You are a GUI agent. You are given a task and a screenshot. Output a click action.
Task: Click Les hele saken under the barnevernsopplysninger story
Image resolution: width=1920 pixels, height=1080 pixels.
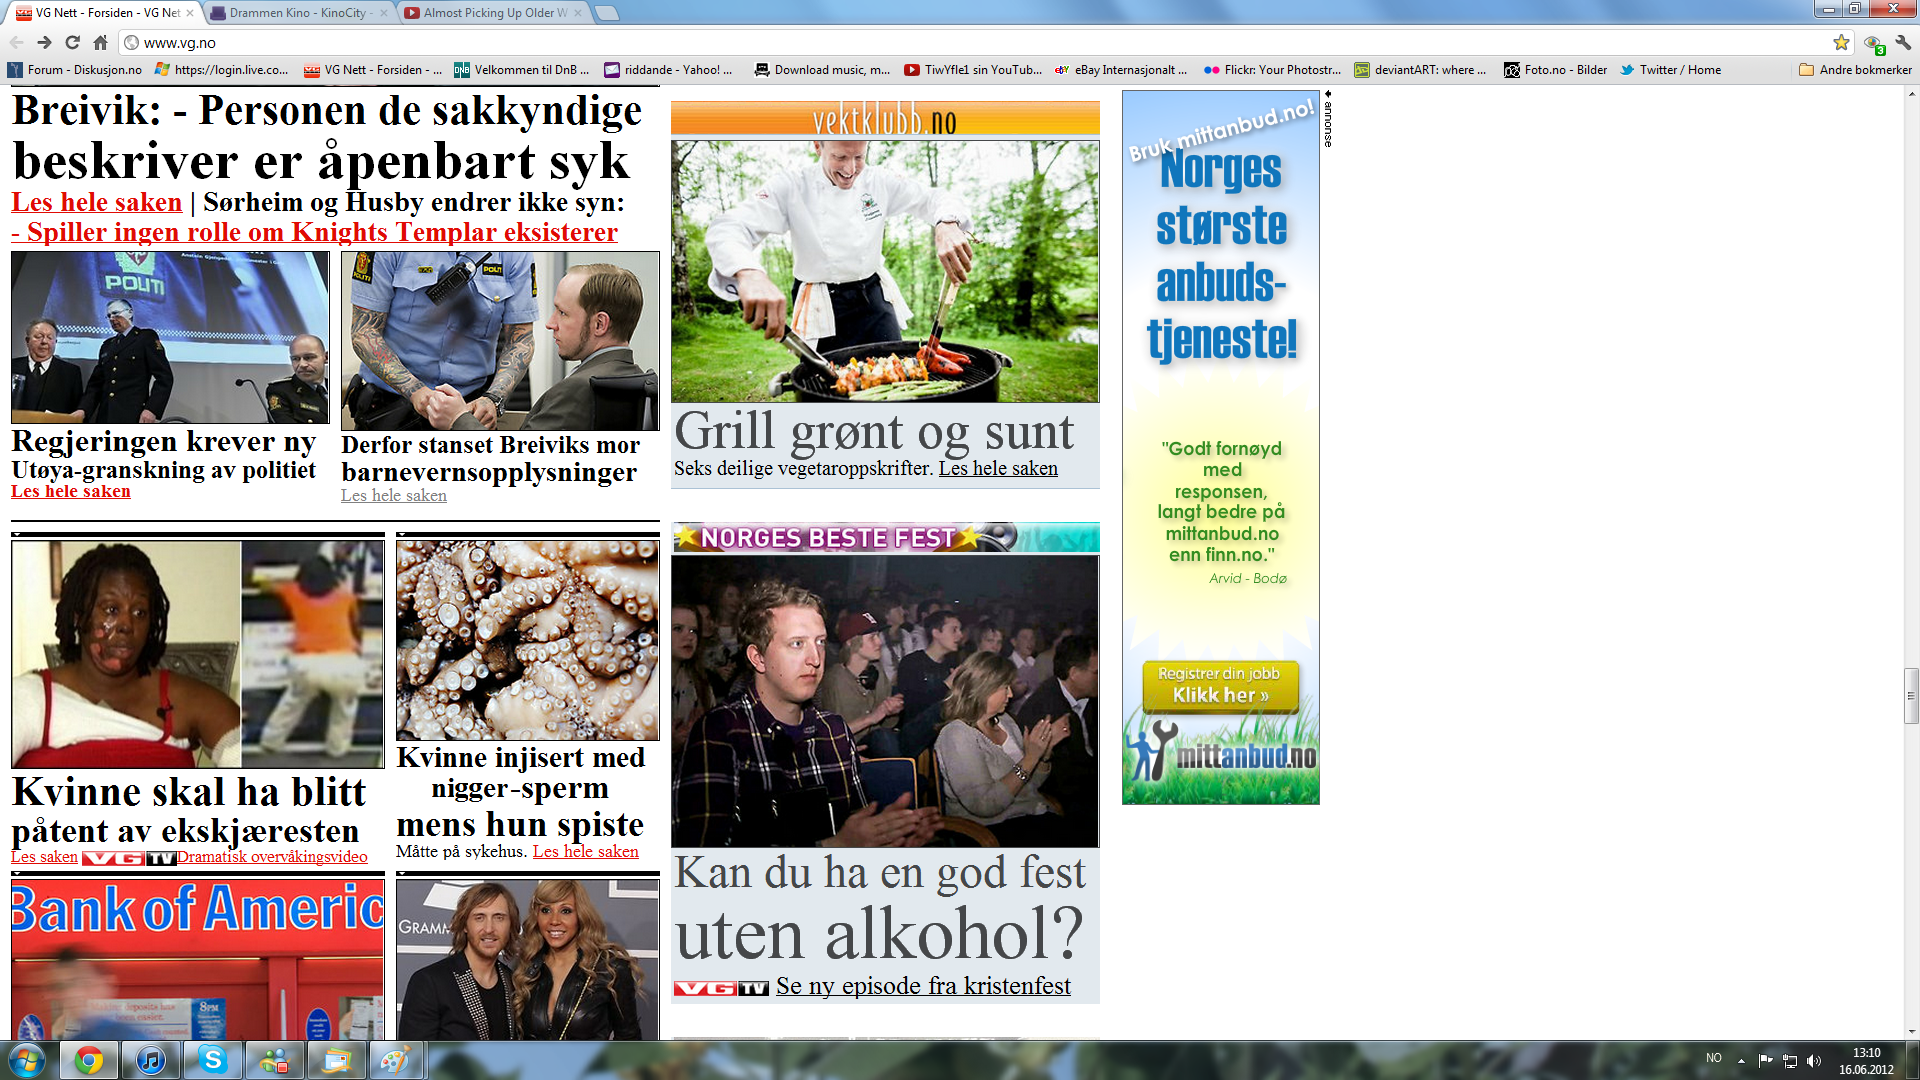click(394, 495)
